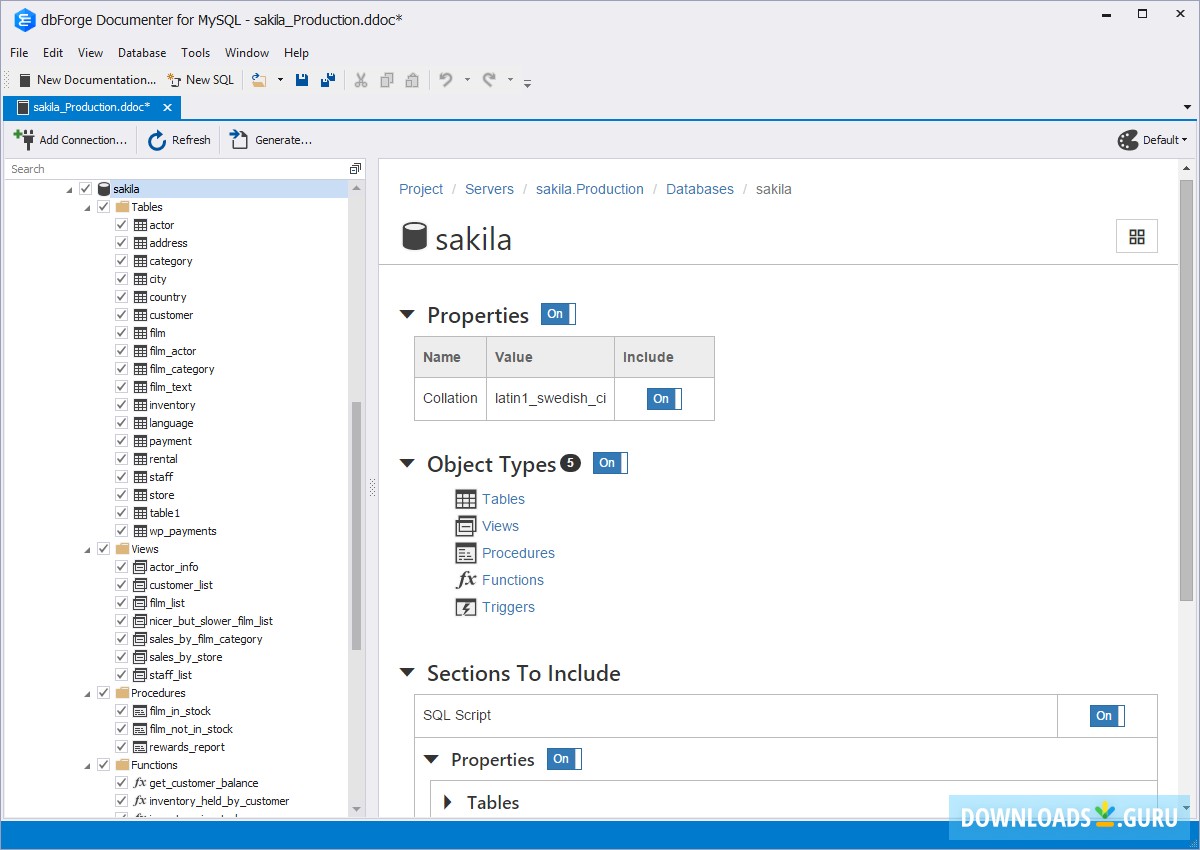Click the New Documentation toolbar button
The height and width of the screenshot is (850, 1200).
[x=87, y=80]
